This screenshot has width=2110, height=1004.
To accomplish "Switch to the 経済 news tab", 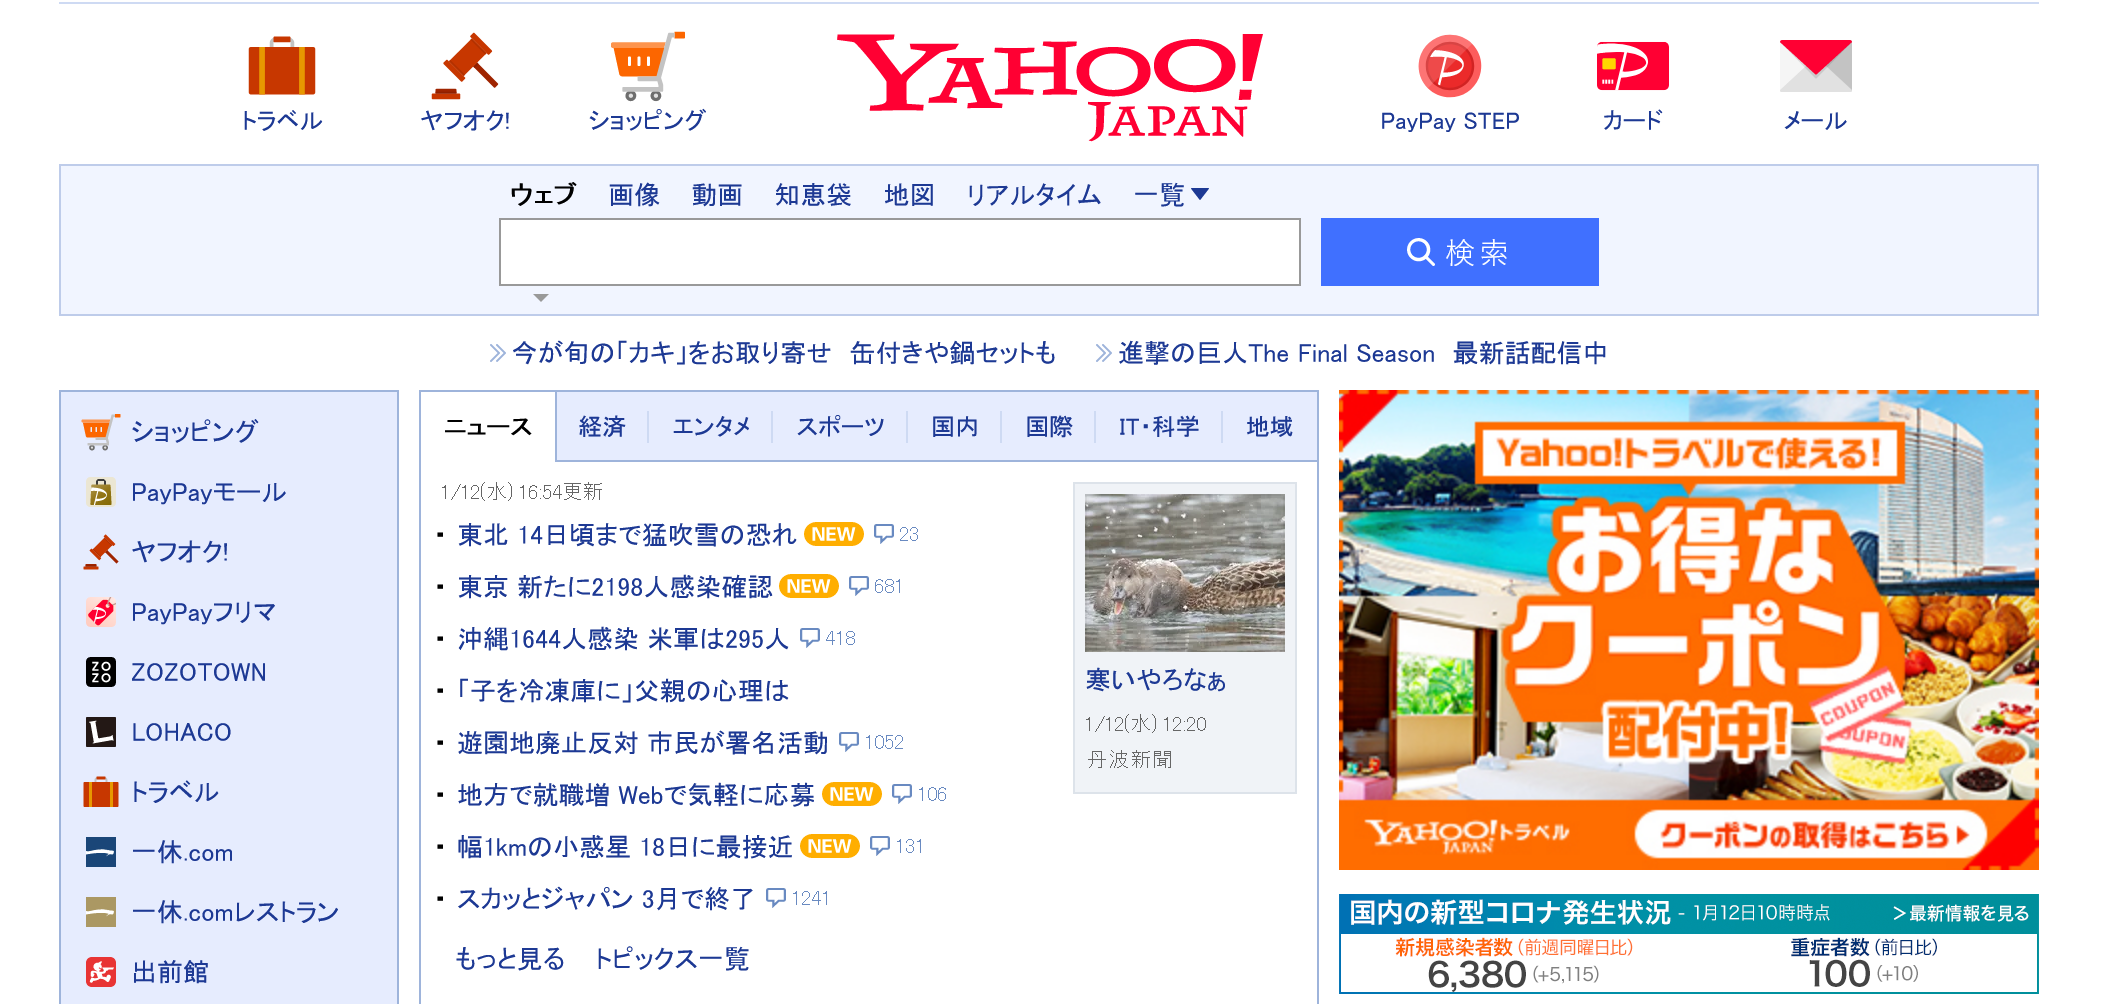I will pyautogui.click(x=602, y=427).
